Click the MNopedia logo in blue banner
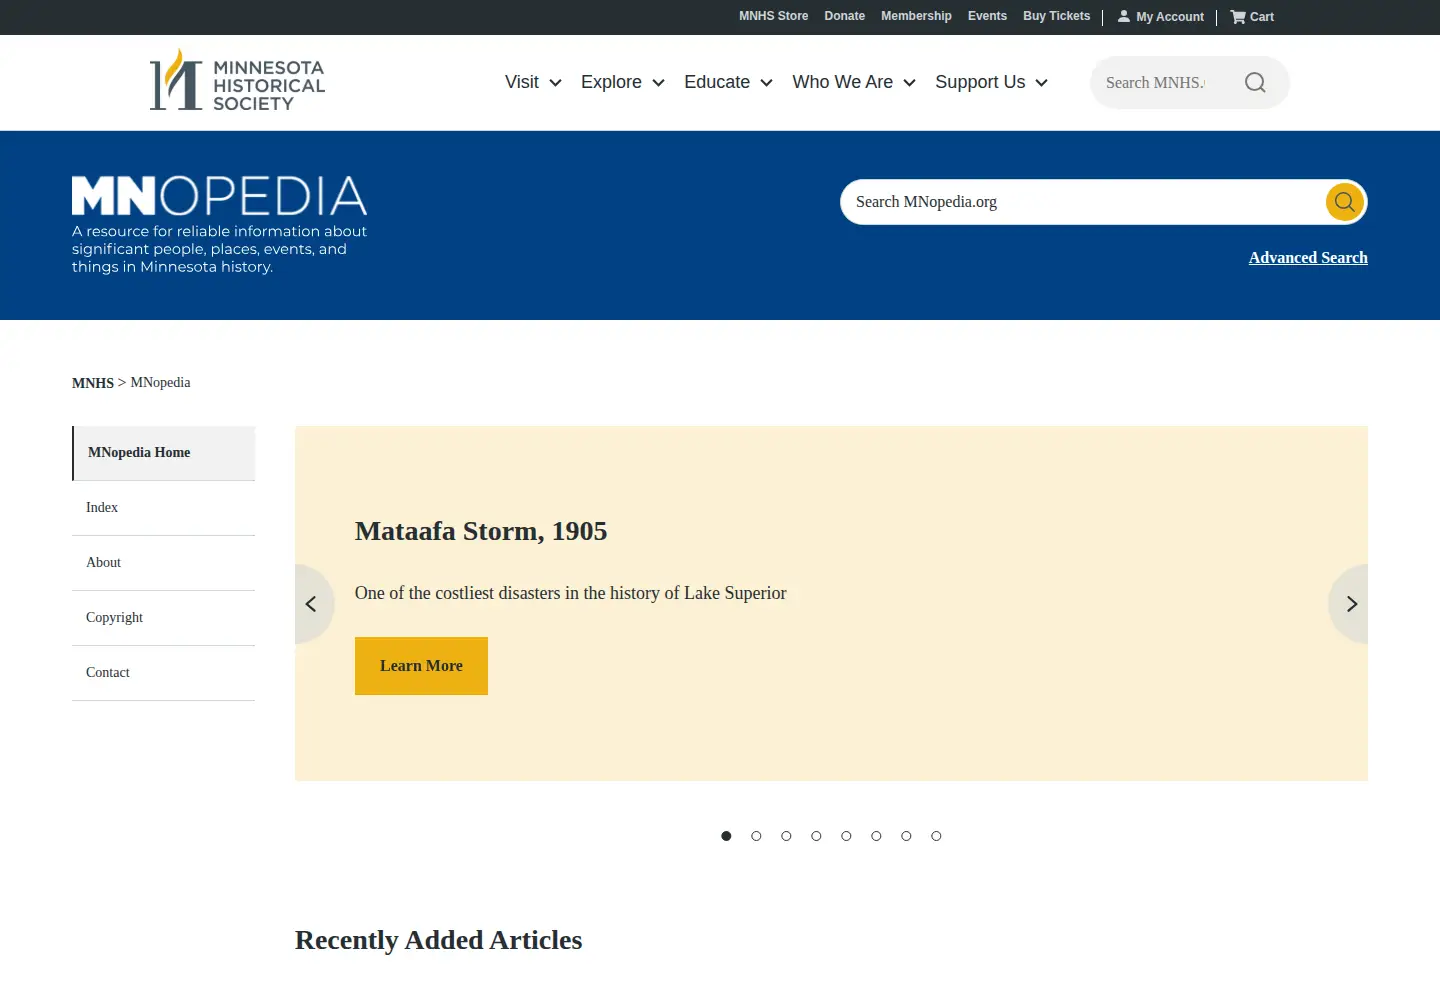 (219, 196)
